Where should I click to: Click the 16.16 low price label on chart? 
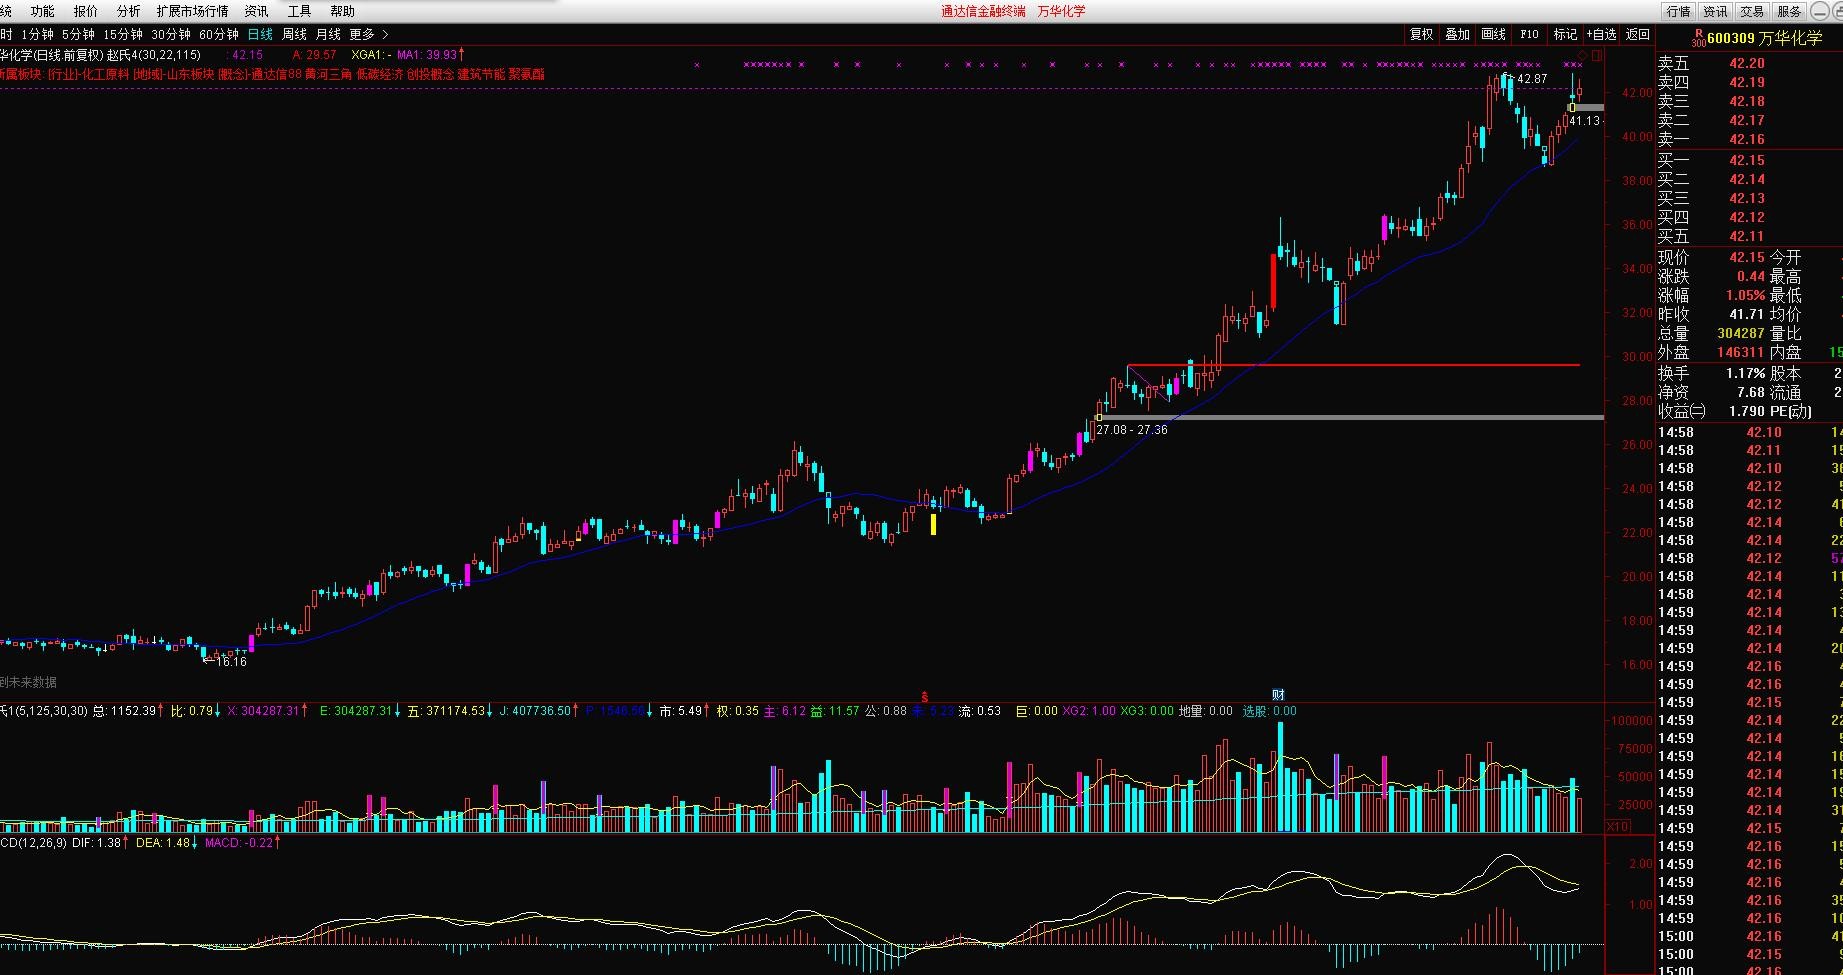click(231, 661)
